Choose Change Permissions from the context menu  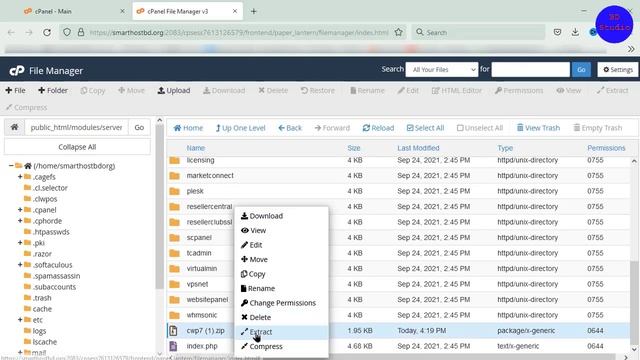pyautogui.click(x=281, y=303)
